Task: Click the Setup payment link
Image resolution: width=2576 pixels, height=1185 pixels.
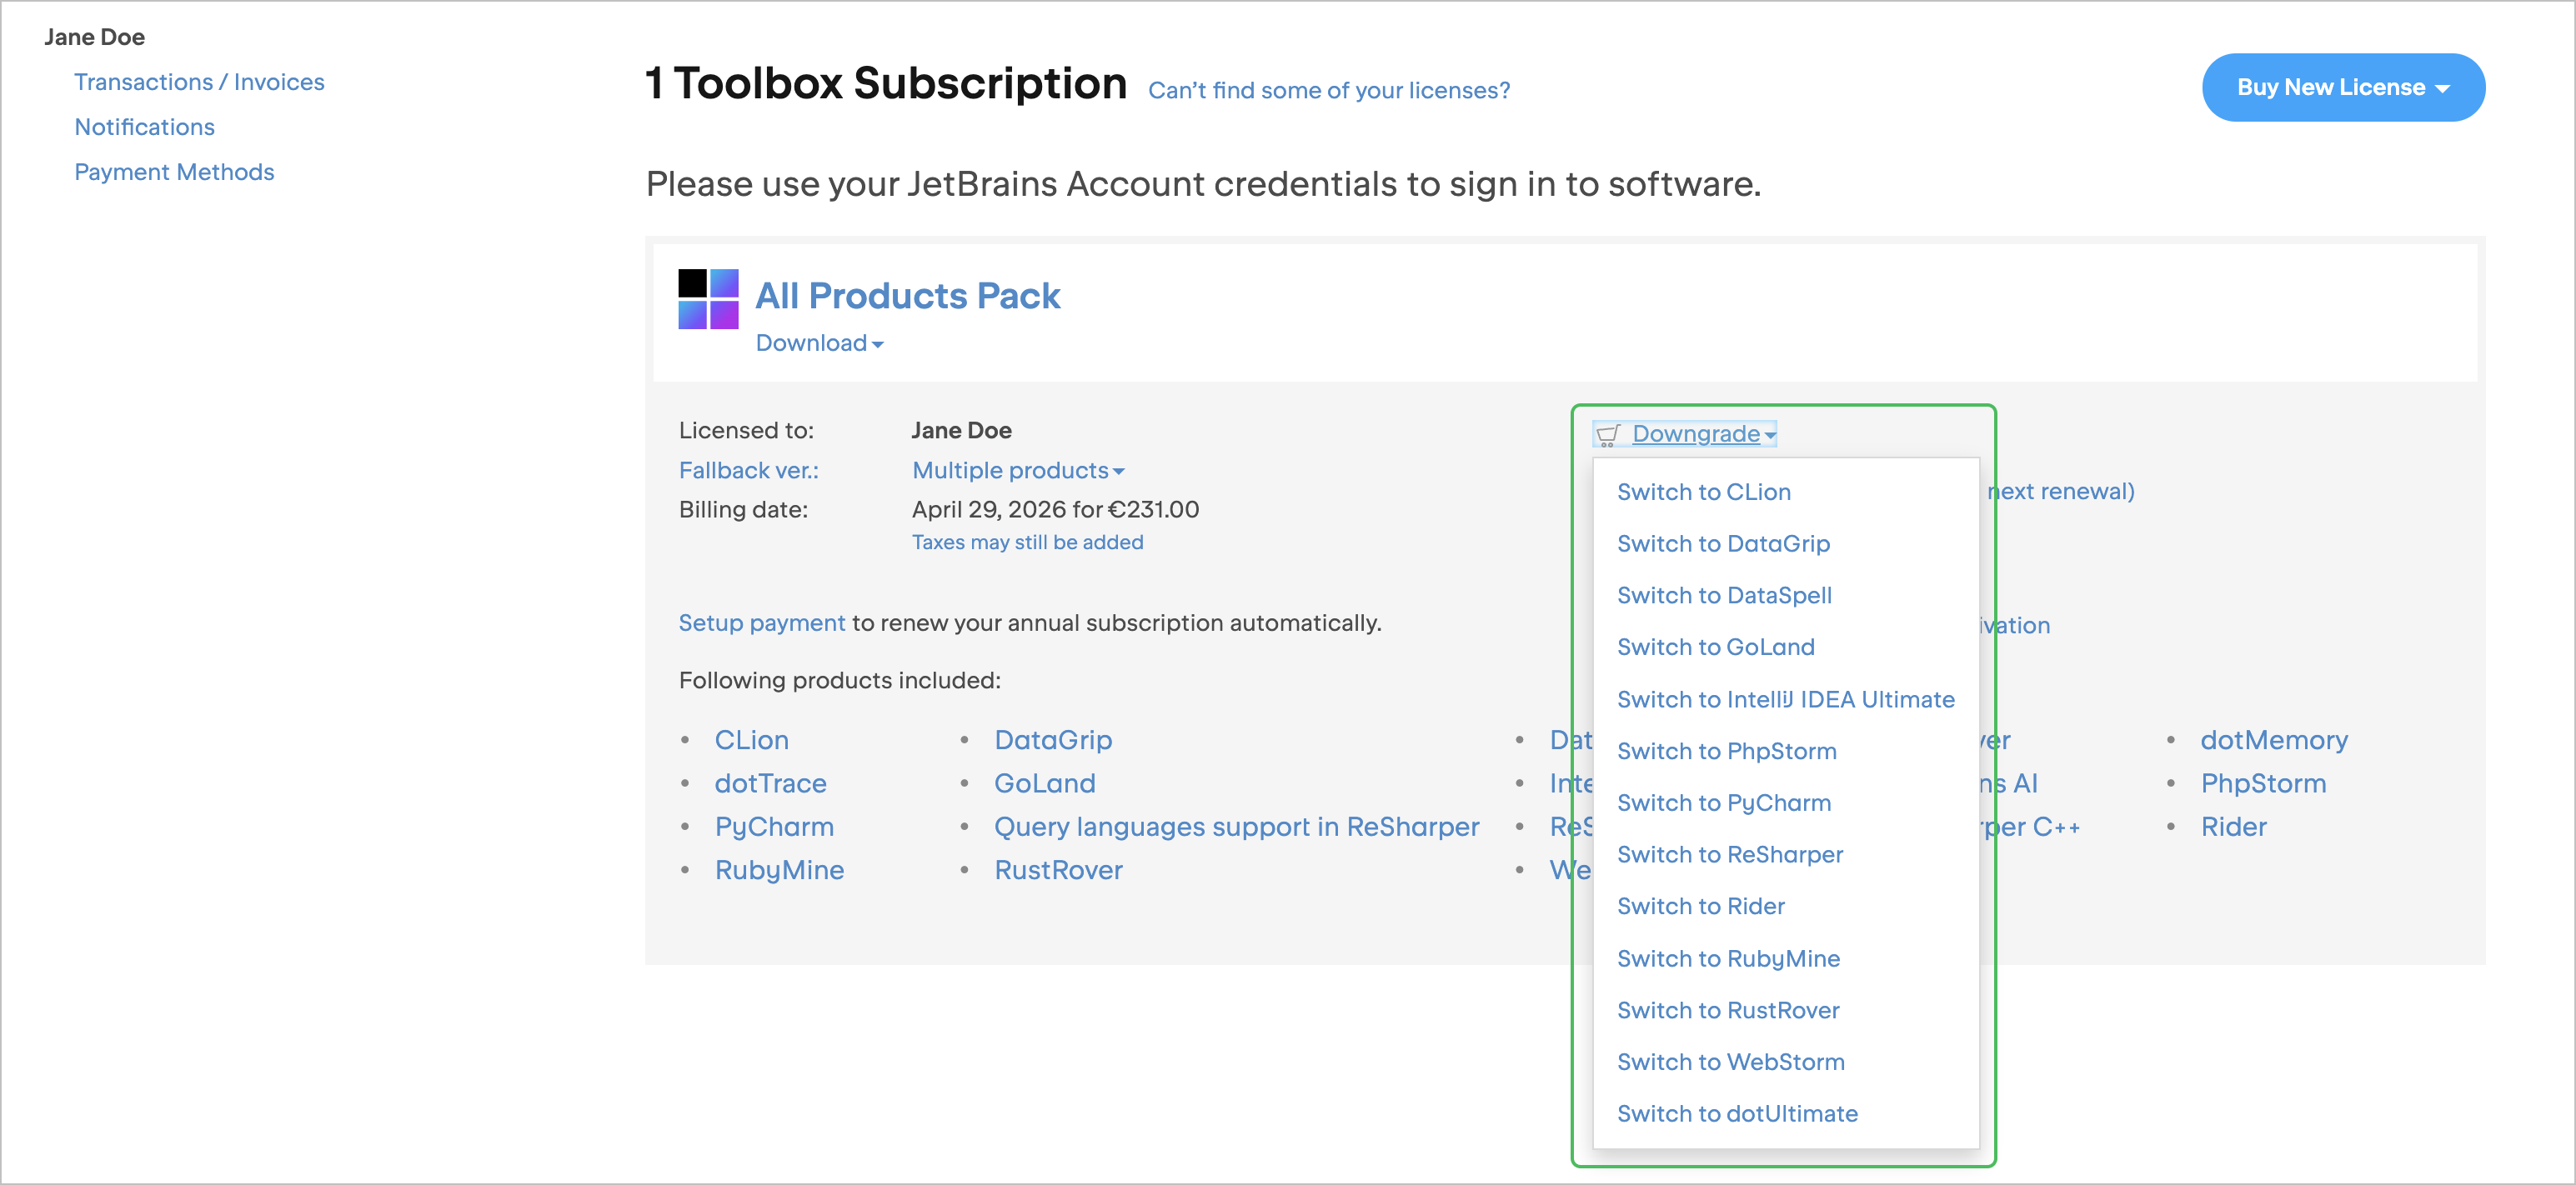Action: tap(761, 623)
